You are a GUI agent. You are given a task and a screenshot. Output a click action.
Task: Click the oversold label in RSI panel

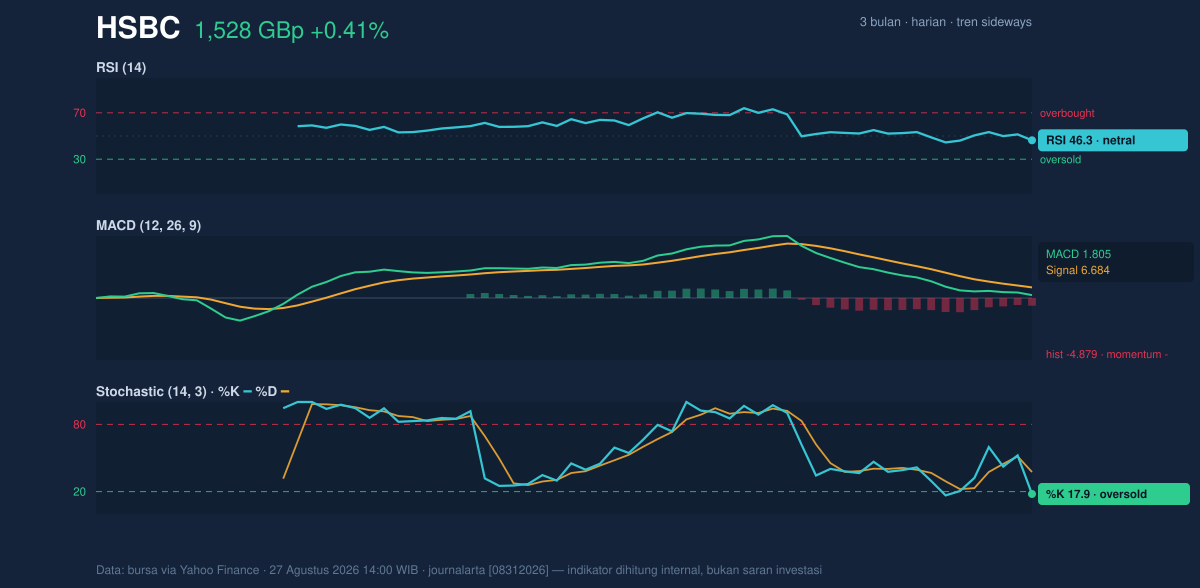click(1060, 160)
